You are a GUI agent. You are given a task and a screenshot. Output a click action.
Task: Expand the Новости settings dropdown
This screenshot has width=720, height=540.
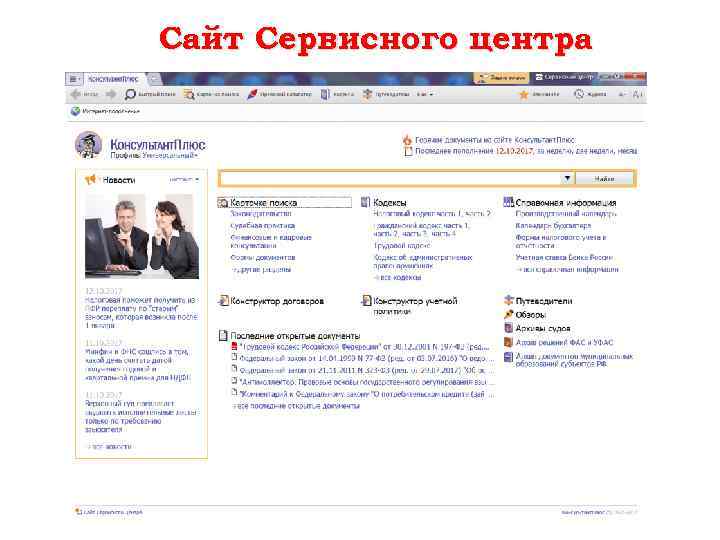pyautogui.click(x=184, y=180)
